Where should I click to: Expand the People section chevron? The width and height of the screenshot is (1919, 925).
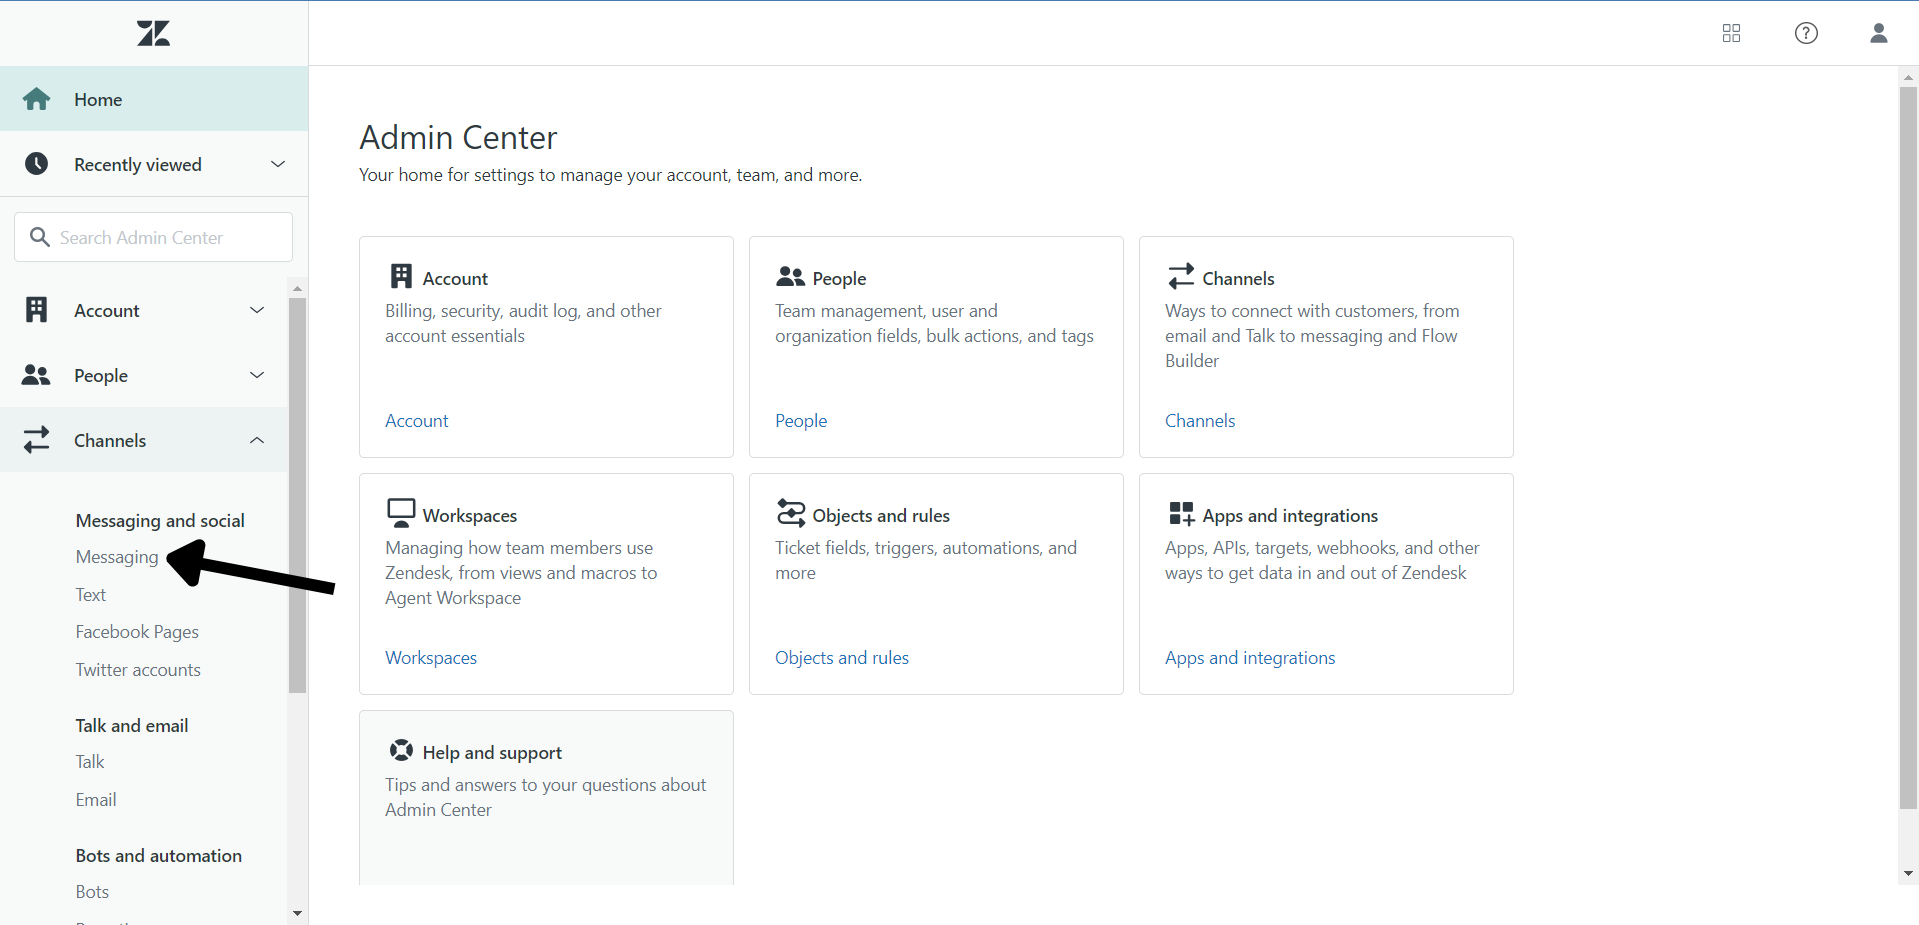pyautogui.click(x=257, y=375)
